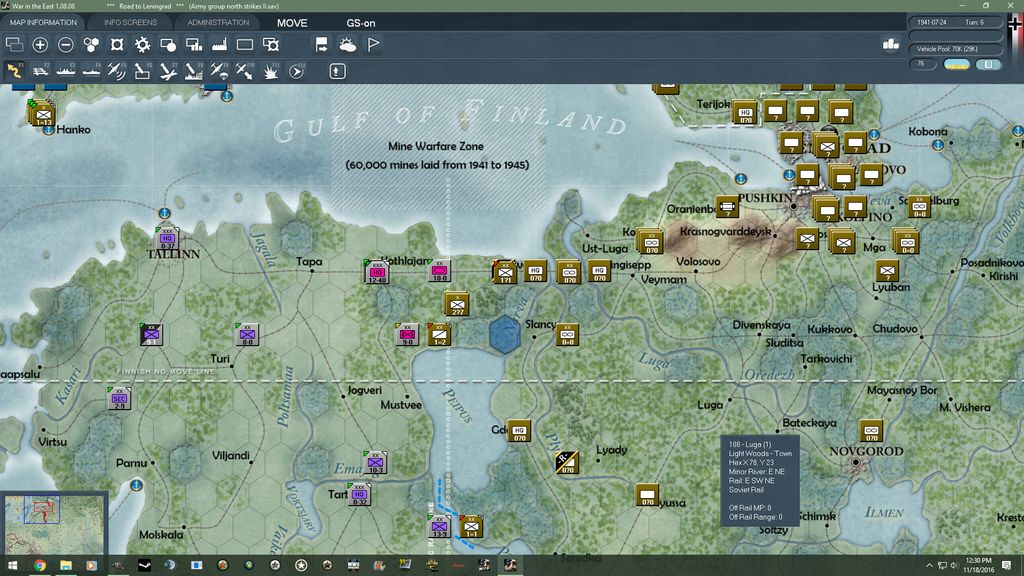
Task: Select the 13-9 unit south of Peipus
Action: [x=439, y=526]
